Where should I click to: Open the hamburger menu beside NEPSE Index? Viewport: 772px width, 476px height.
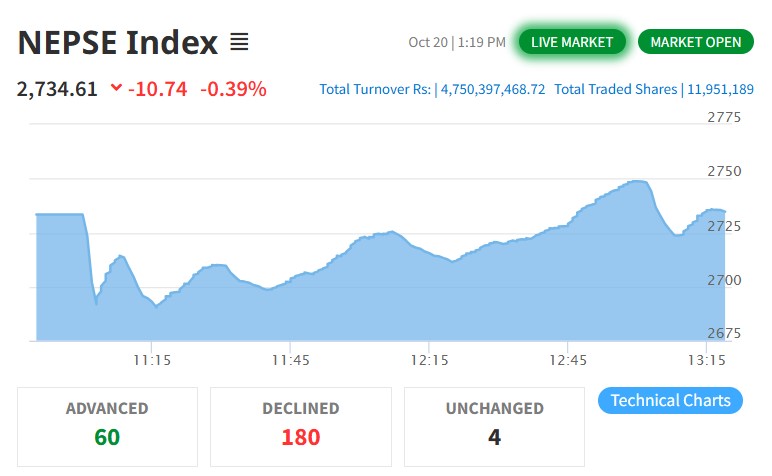point(239,42)
